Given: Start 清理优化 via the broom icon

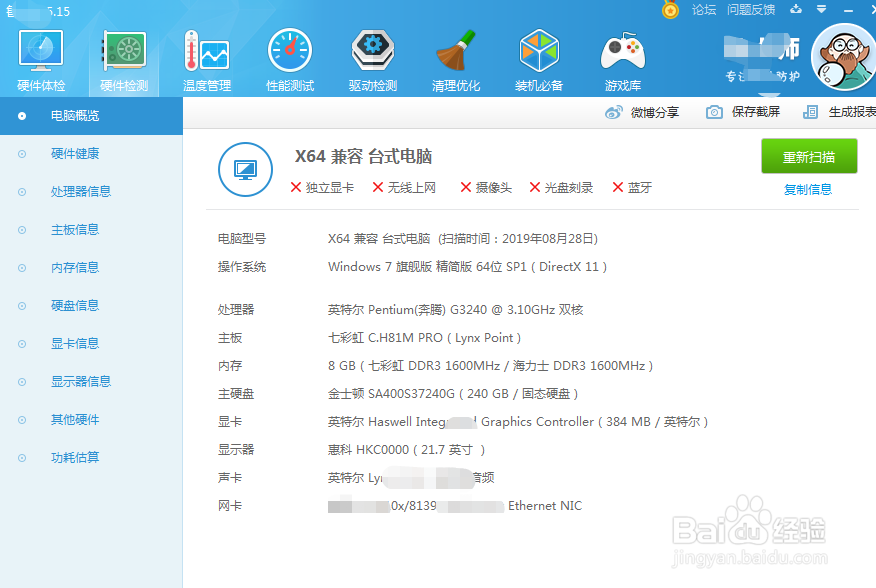Looking at the screenshot, I should (455, 50).
